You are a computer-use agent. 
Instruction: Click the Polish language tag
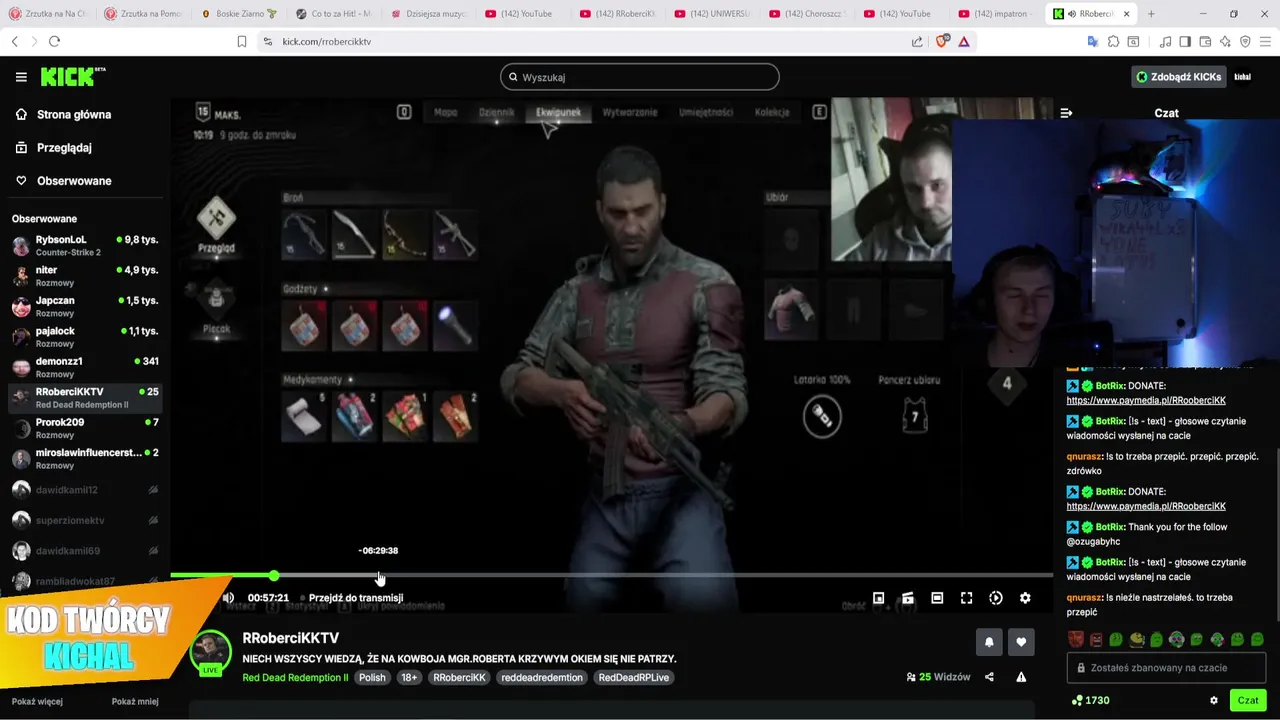[372, 677]
